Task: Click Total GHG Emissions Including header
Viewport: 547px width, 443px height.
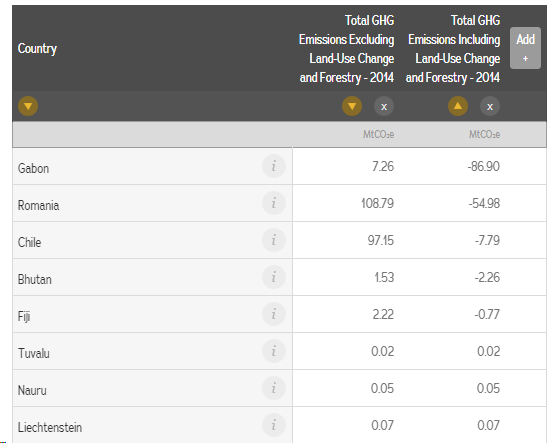Action: tap(453, 49)
